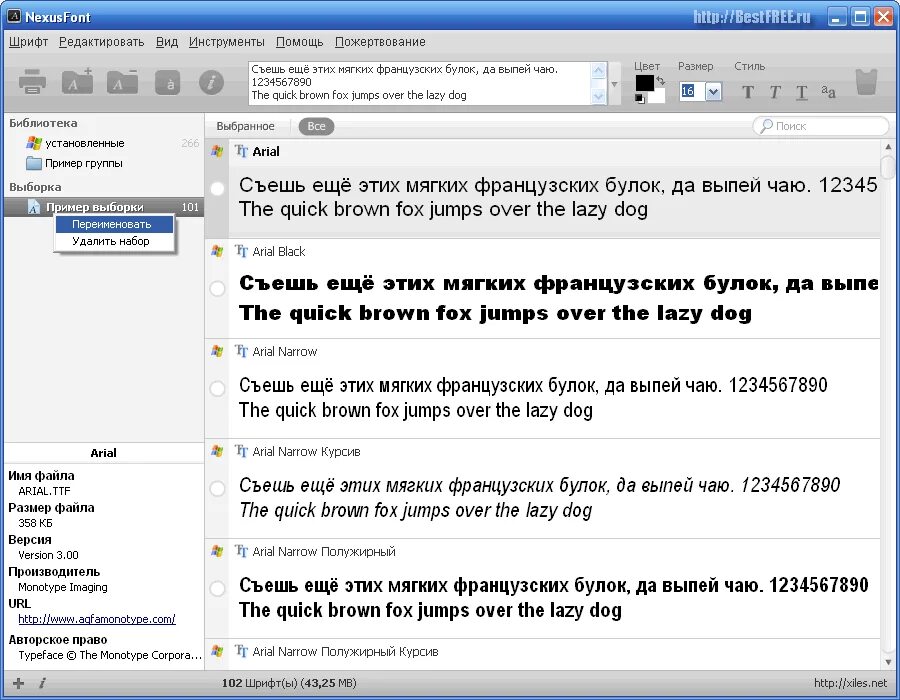The height and width of the screenshot is (700, 900).
Task: Click font list scrollbar down arrow
Action: coord(889,662)
